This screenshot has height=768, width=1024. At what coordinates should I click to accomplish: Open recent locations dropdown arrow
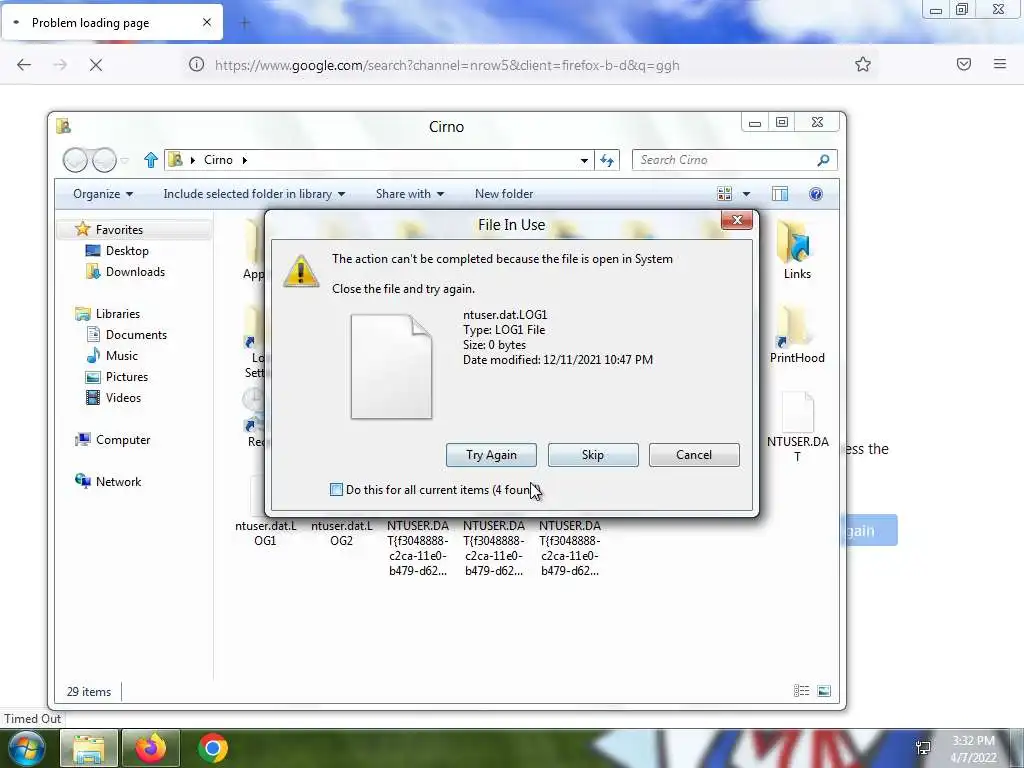pos(125,160)
